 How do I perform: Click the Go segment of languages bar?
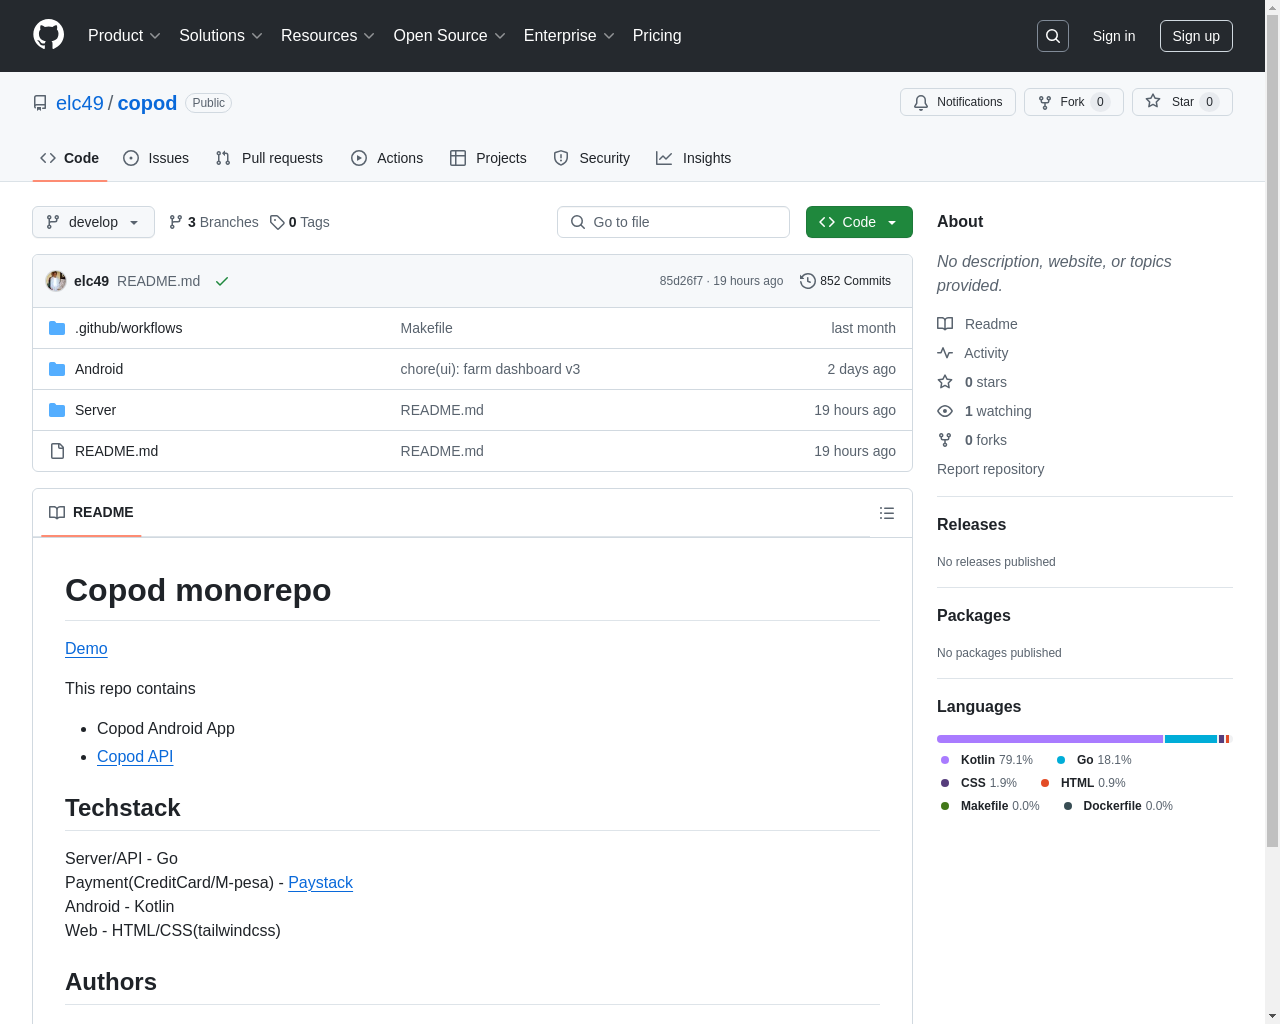(x=1191, y=739)
